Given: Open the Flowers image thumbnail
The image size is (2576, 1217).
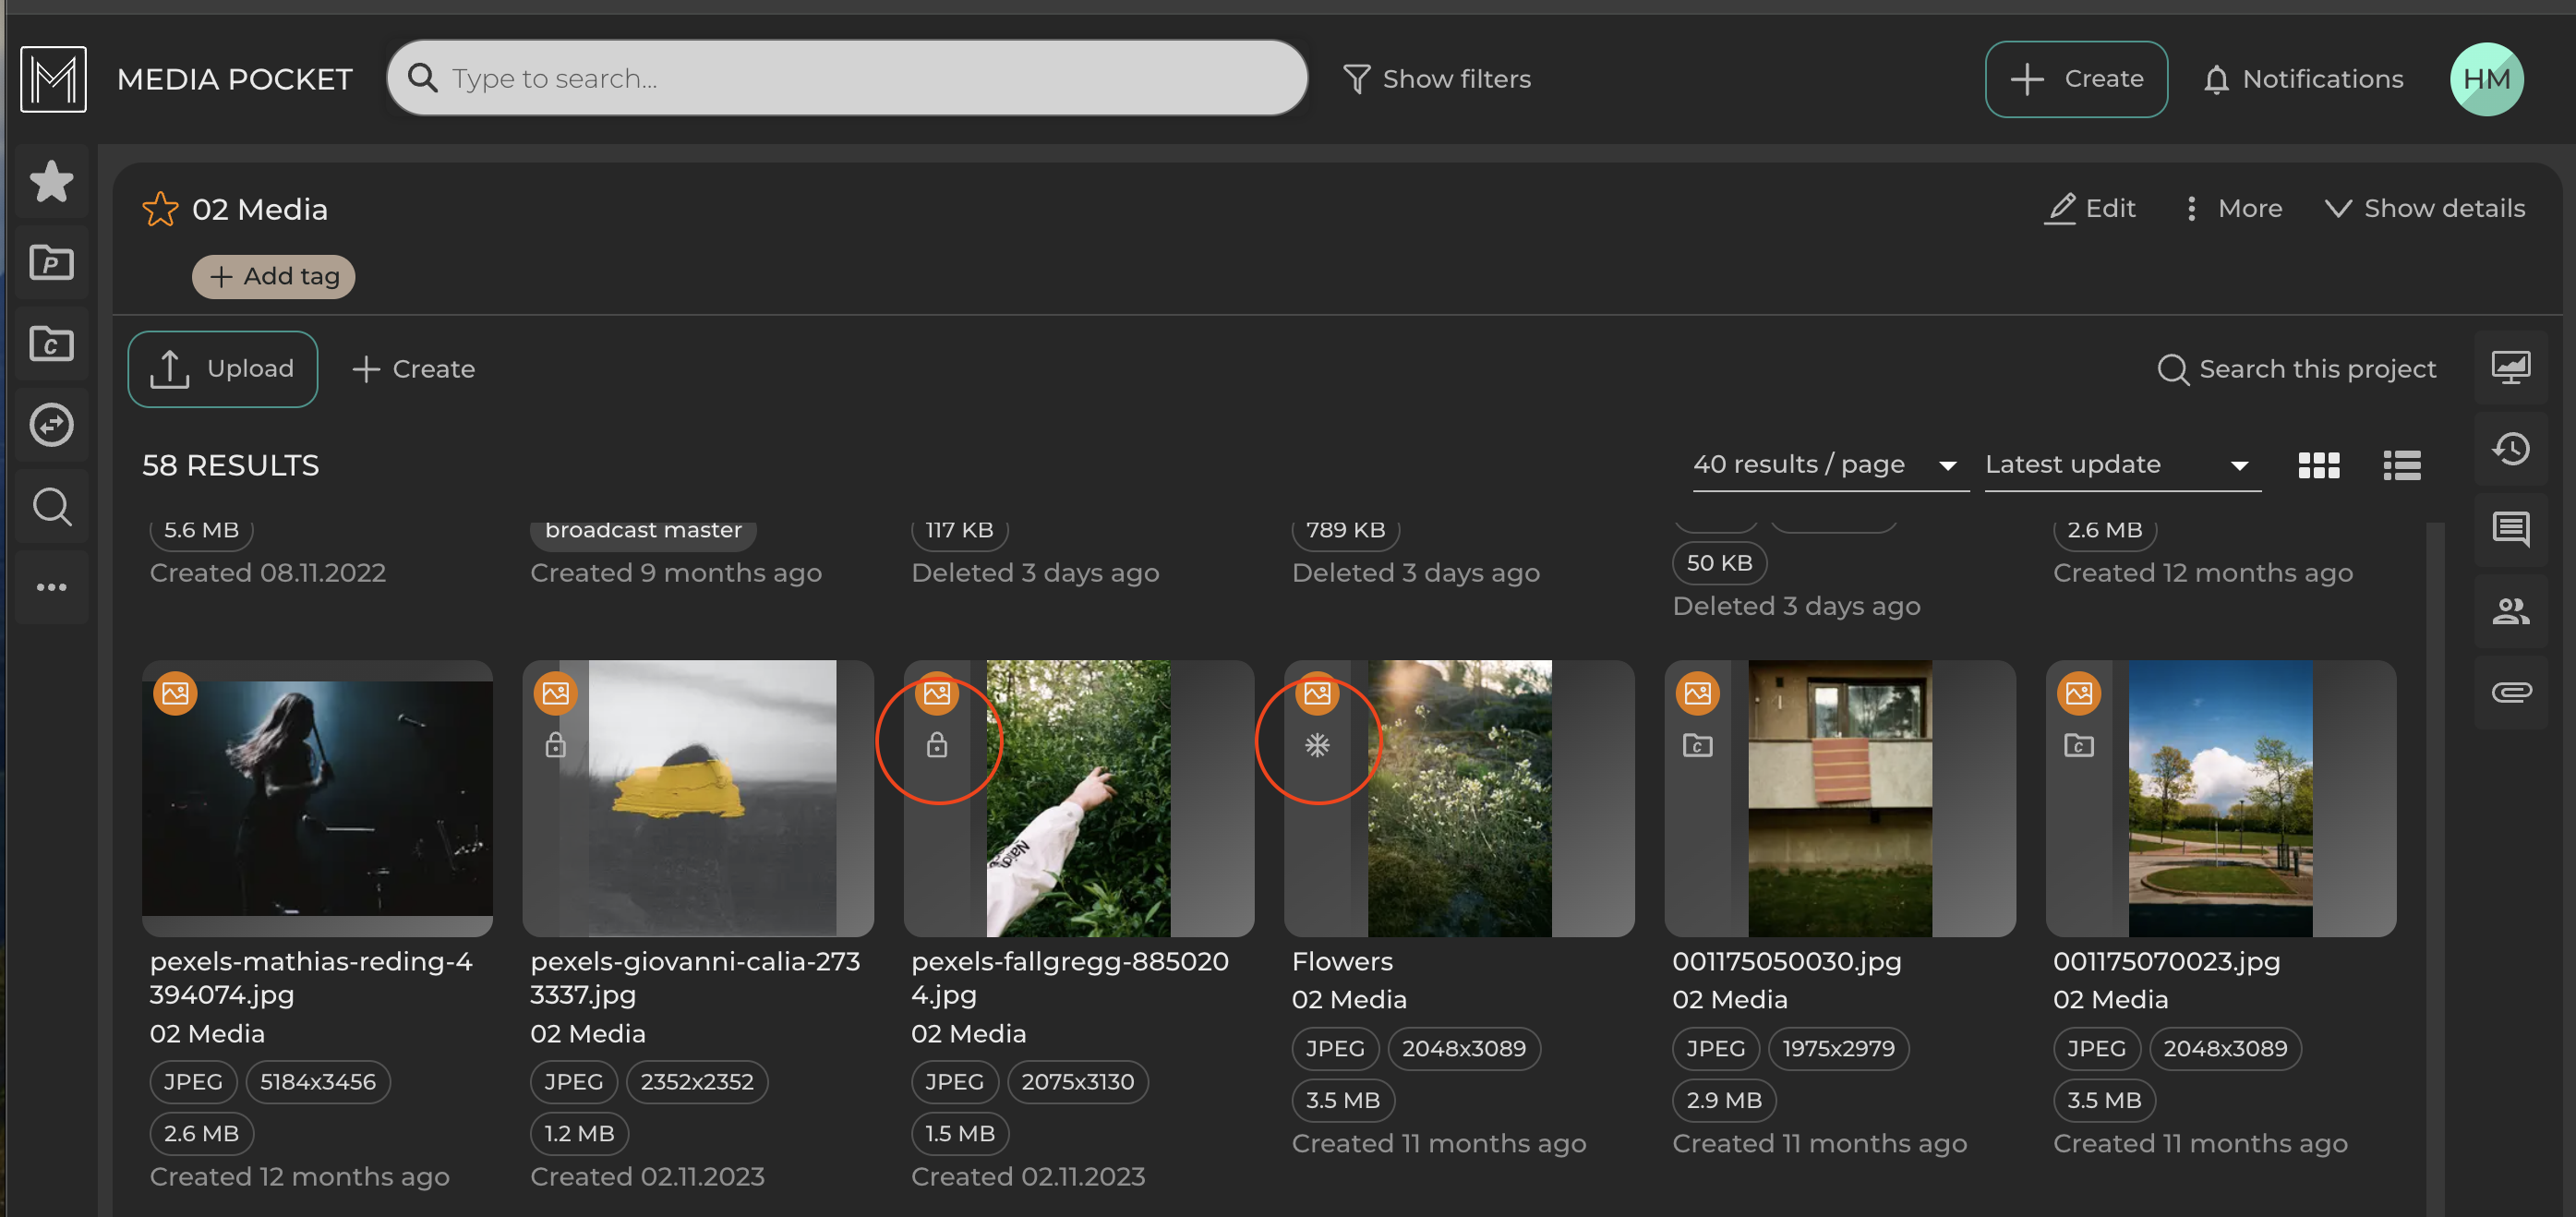Looking at the screenshot, I should pos(1459,798).
